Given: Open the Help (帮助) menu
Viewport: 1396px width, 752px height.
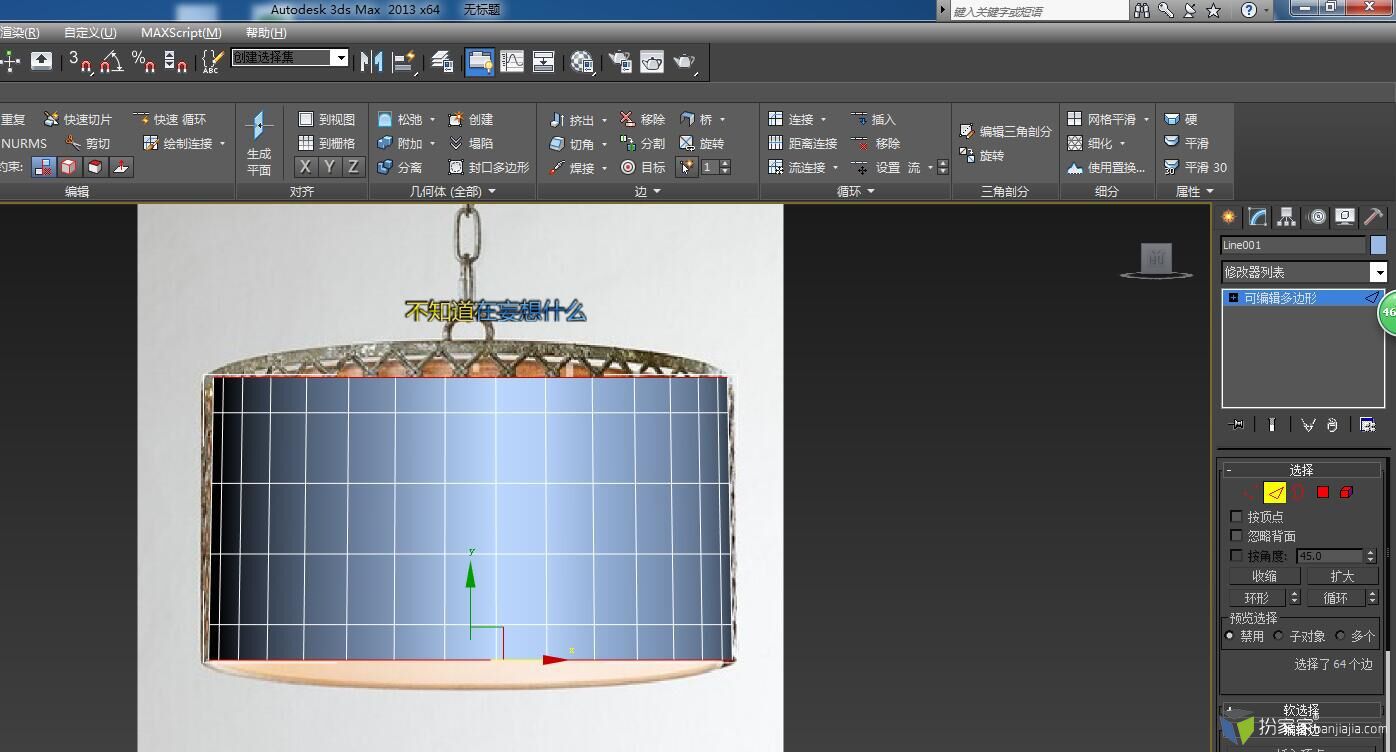Looking at the screenshot, I should pos(266,33).
